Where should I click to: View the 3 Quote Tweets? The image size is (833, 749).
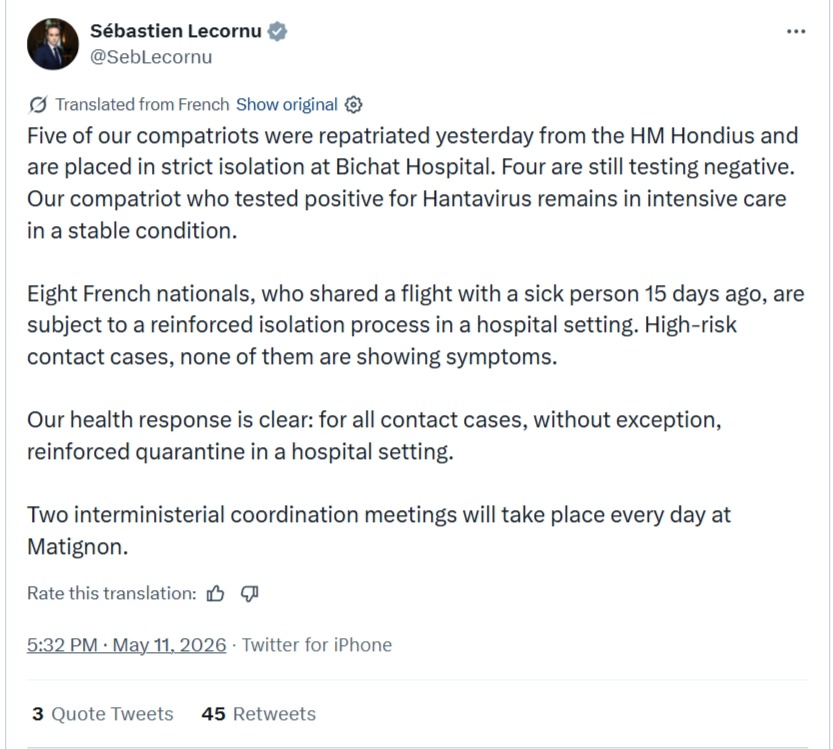pos(103,714)
